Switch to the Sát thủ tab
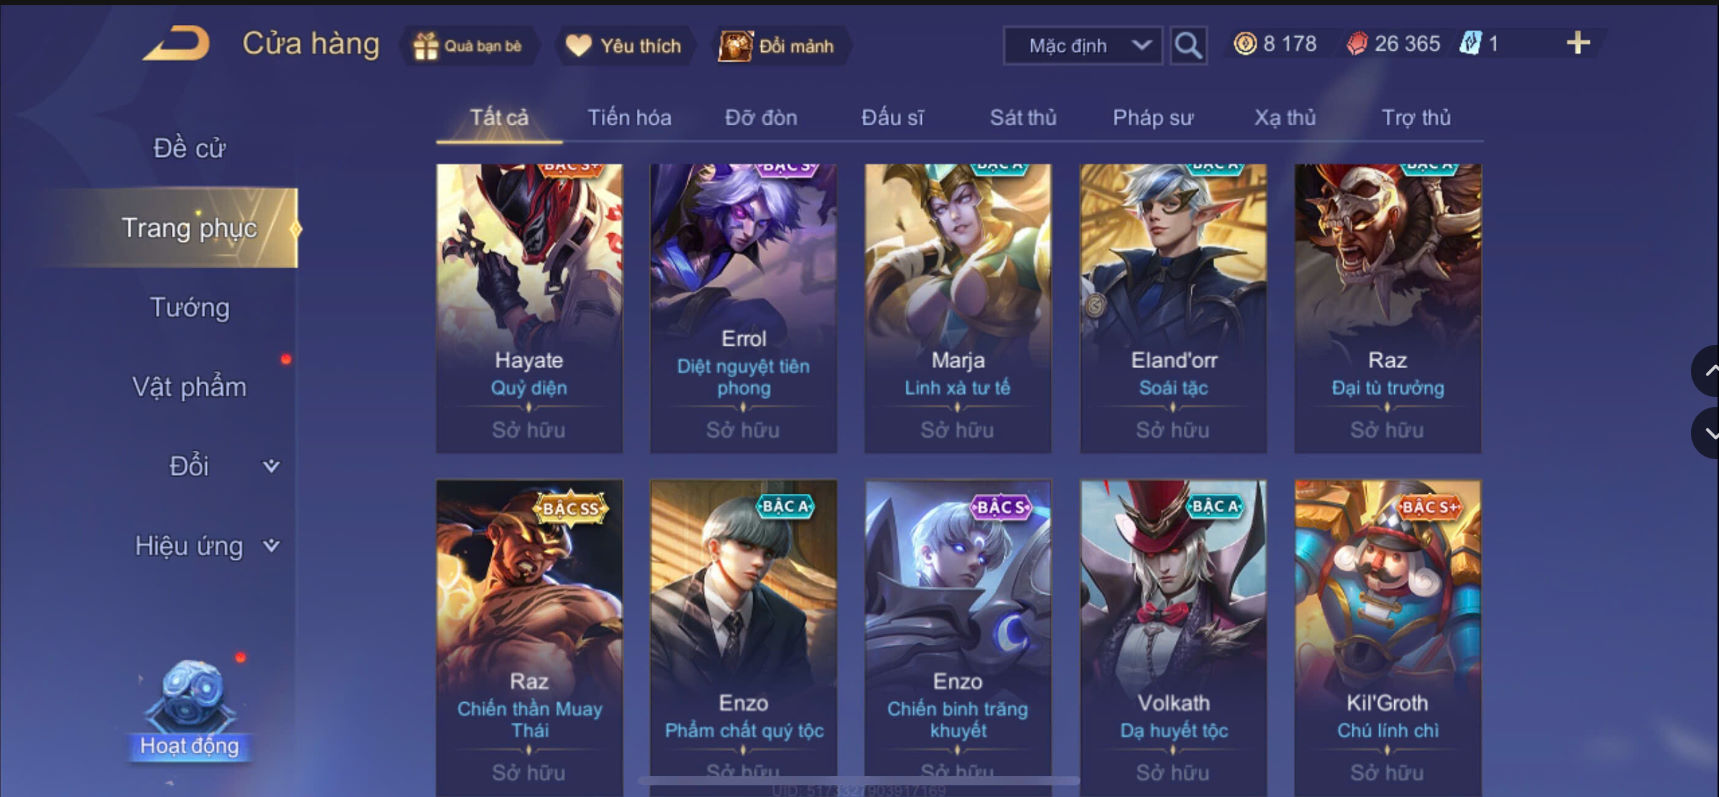This screenshot has height=797, width=1719. point(1023,117)
